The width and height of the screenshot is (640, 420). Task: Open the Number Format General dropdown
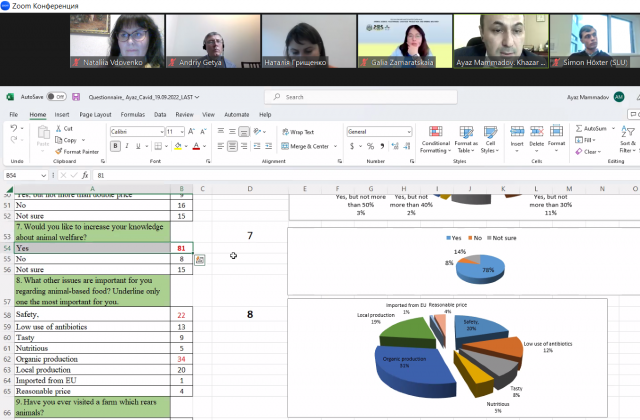409,131
